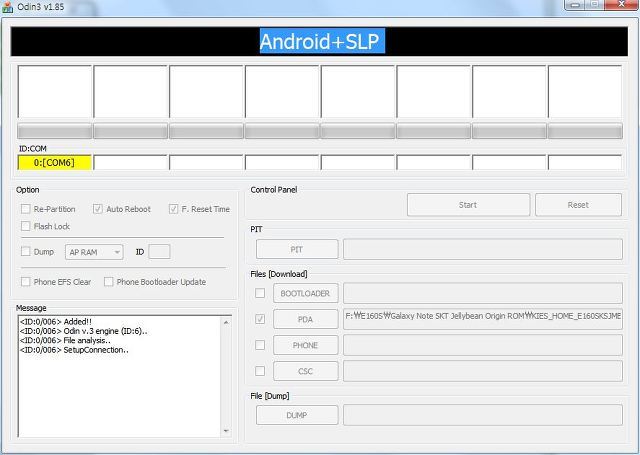Image resolution: width=640 pixels, height=455 pixels.
Task: Click Message log scrollbar up arrow
Action: coord(226,322)
